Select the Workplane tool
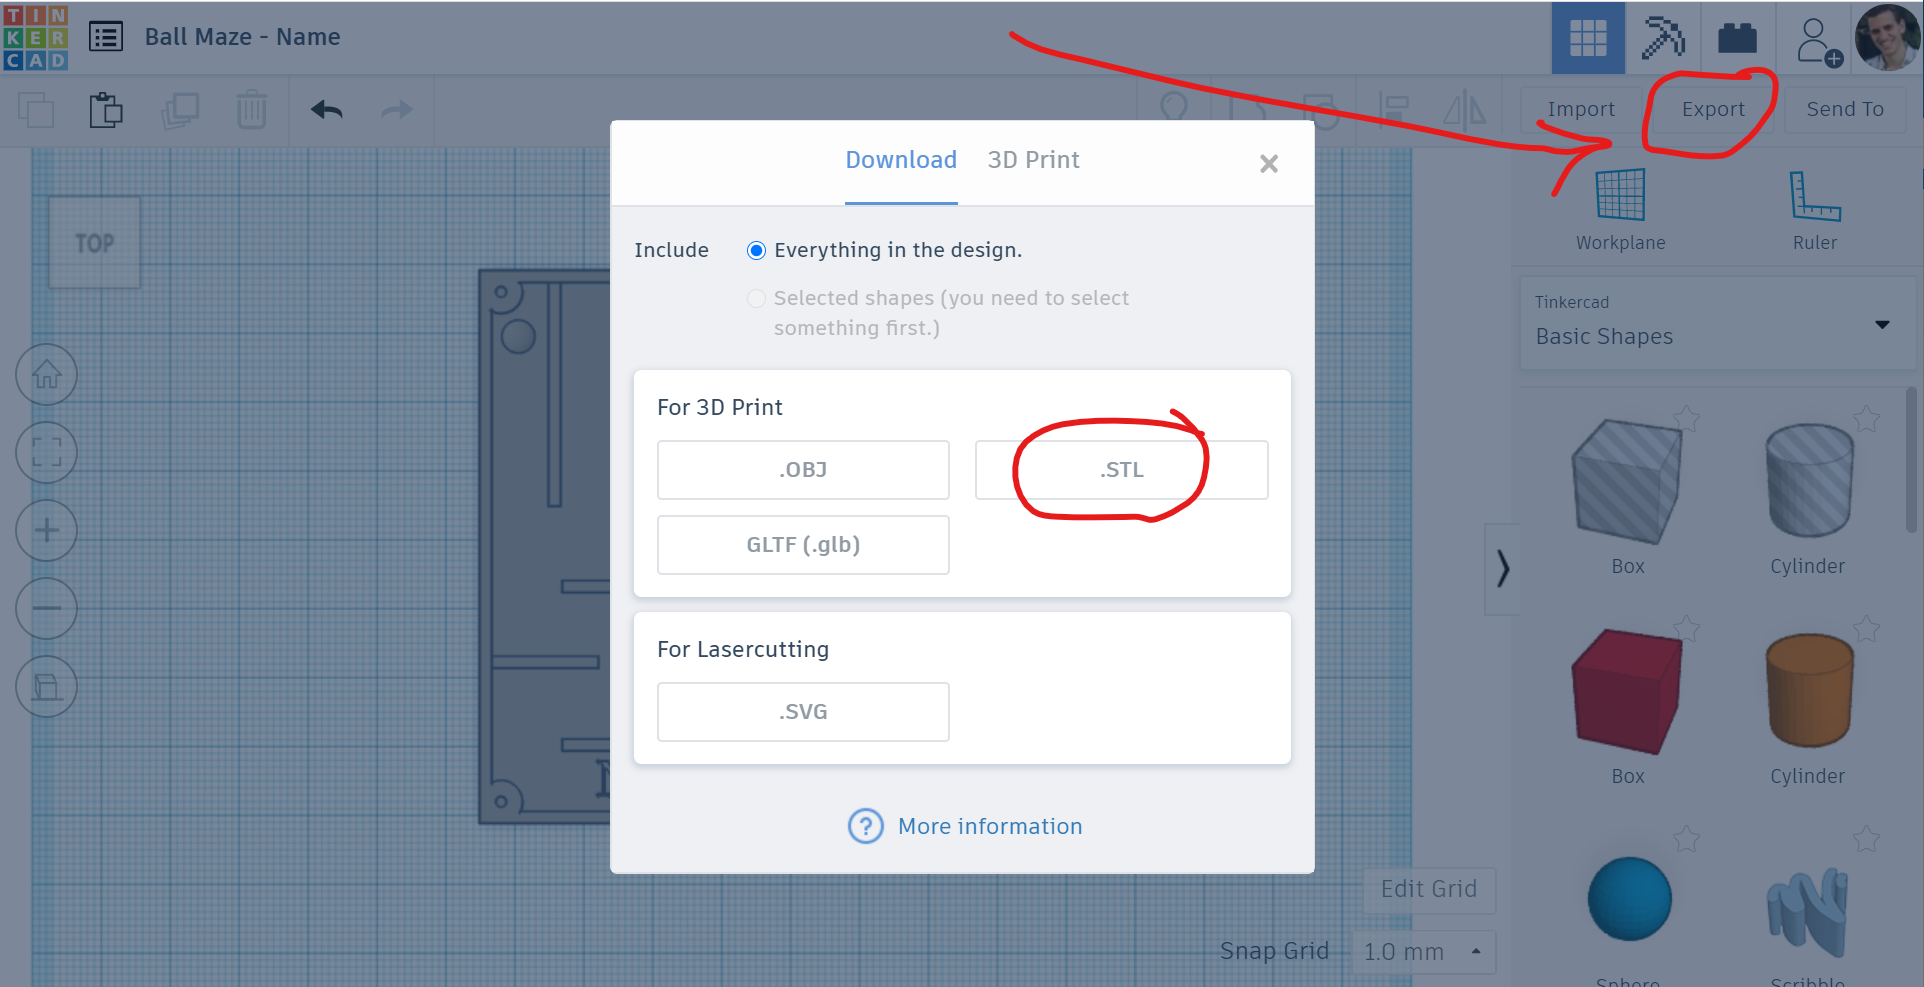Screen dimensions: 1924x987 click(1621, 209)
